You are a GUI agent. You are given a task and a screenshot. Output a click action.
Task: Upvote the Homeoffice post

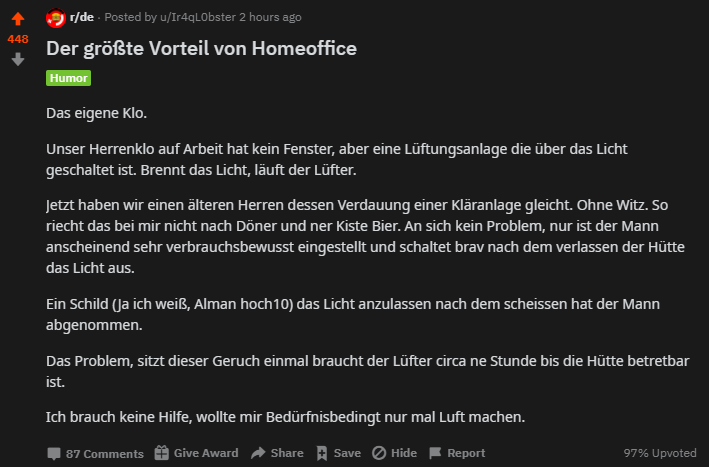click(x=18, y=18)
